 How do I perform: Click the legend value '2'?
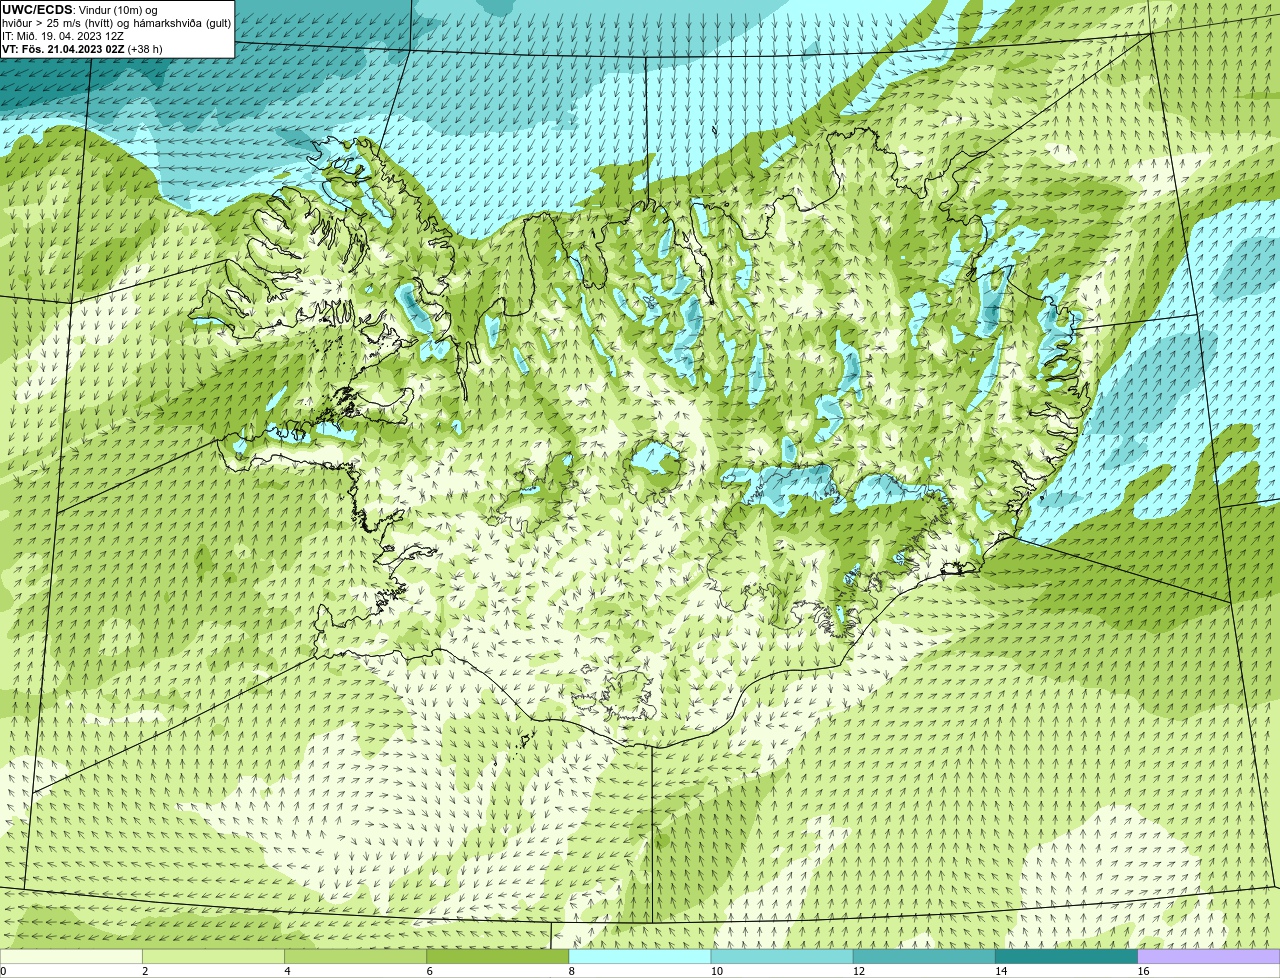145,971
